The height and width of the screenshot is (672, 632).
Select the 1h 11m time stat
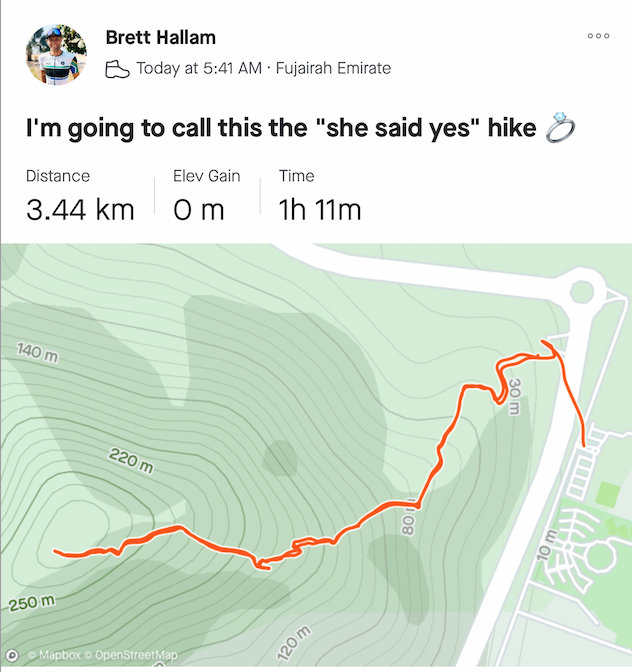click(320, 210)
